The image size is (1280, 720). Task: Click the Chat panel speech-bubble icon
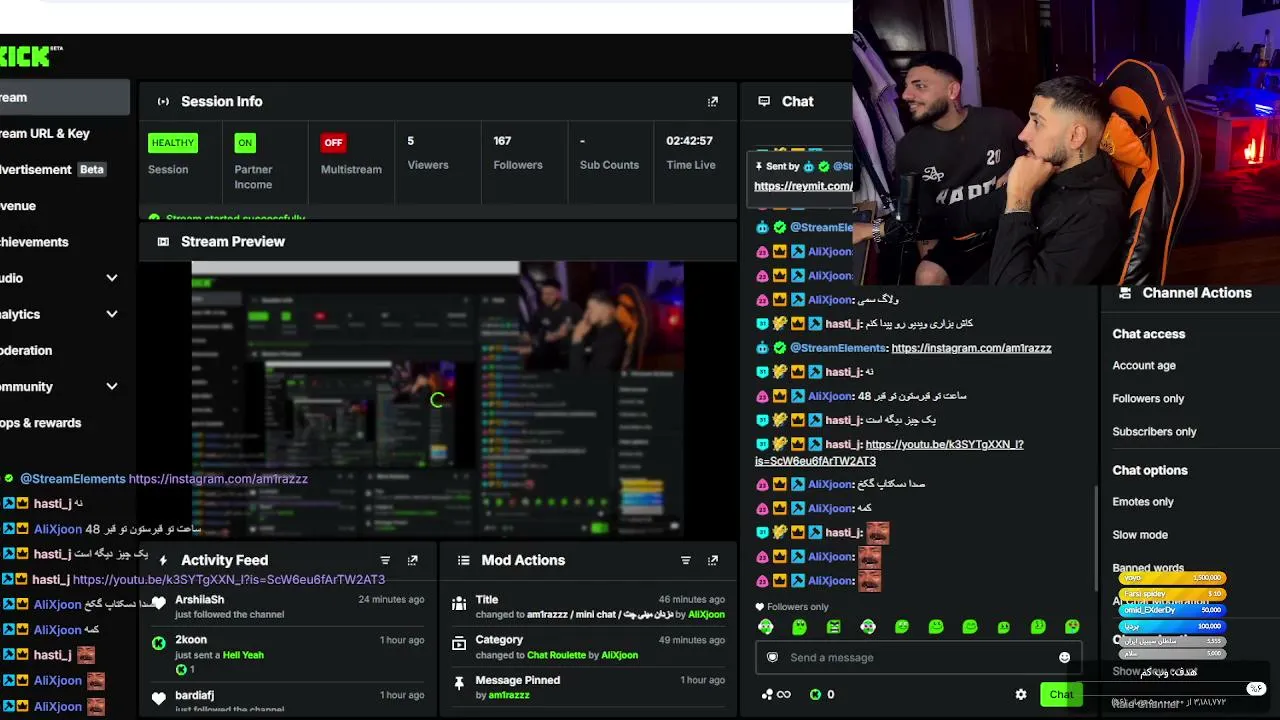764,101
